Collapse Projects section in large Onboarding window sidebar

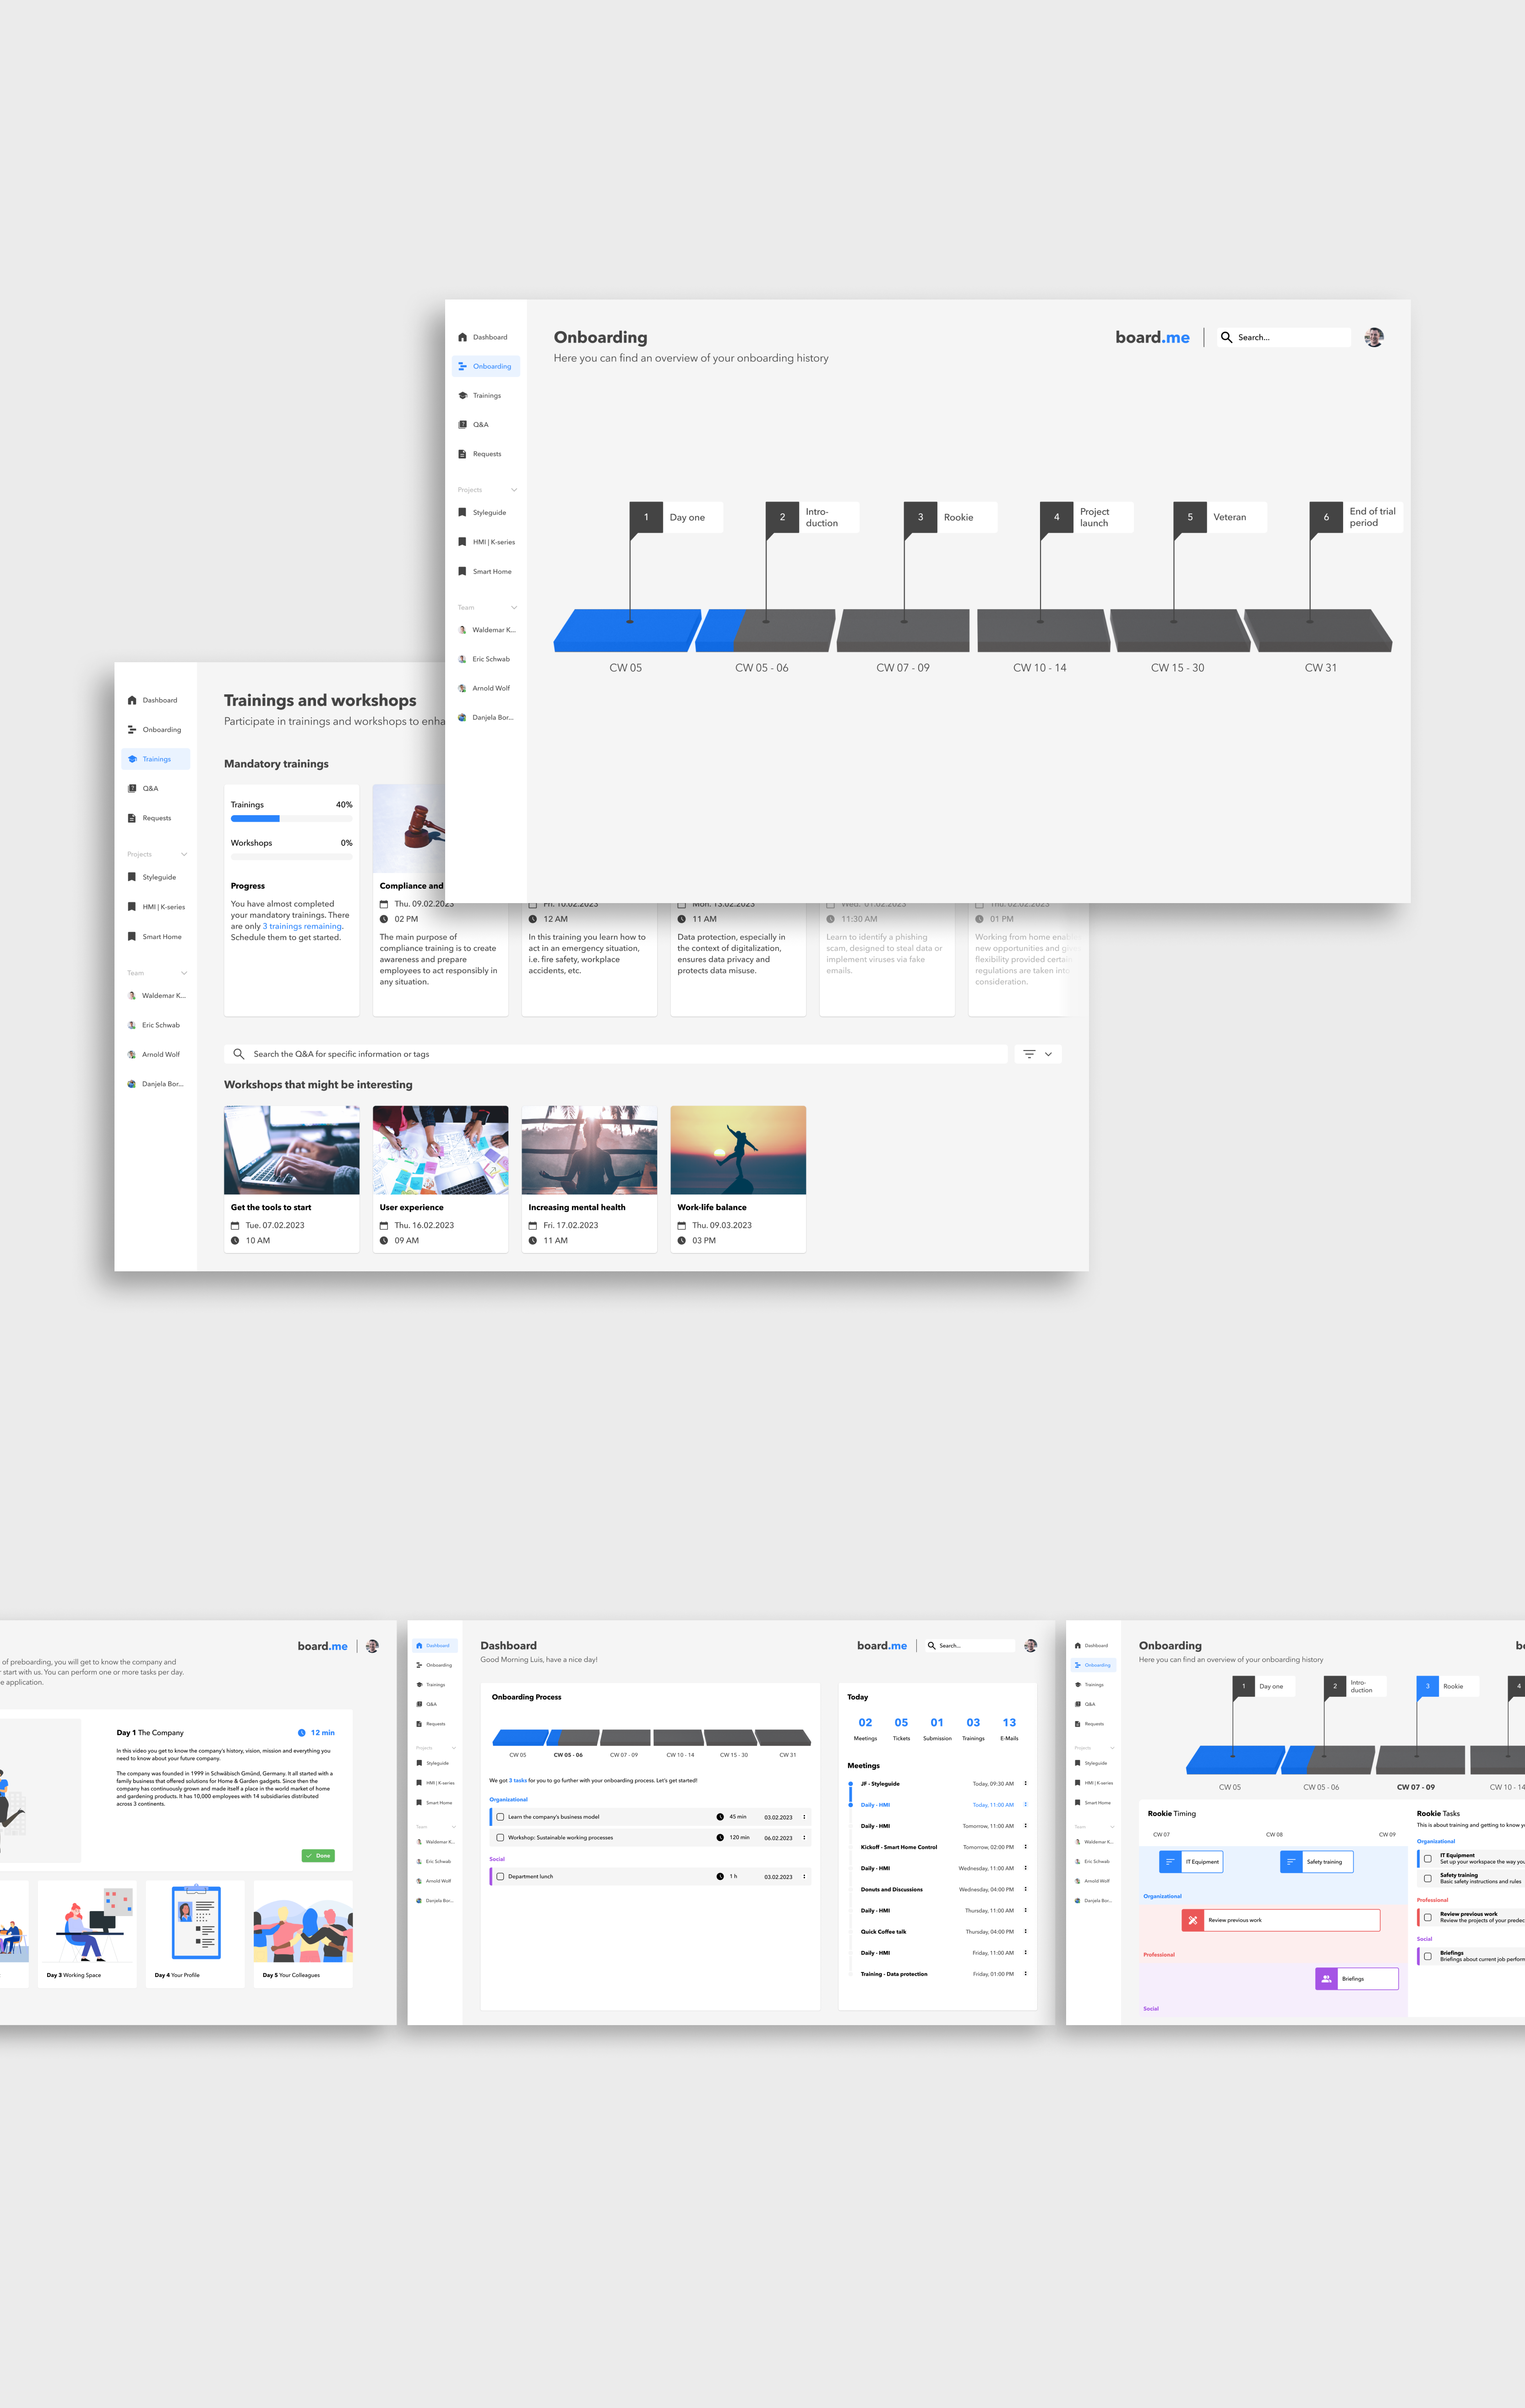[514, 490]
